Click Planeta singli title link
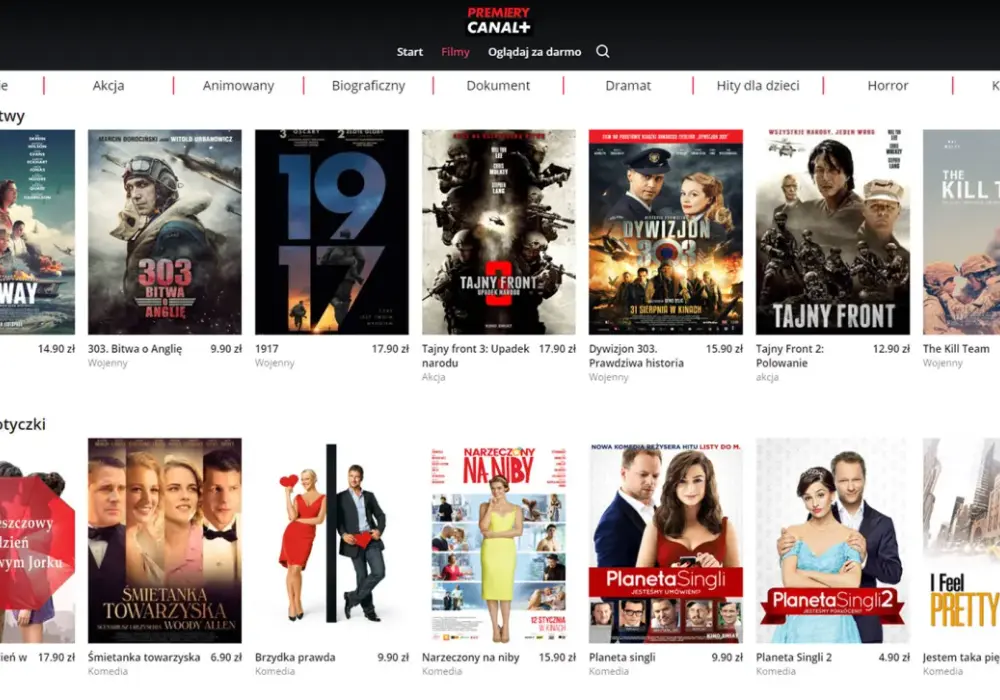 coord(622,657)
